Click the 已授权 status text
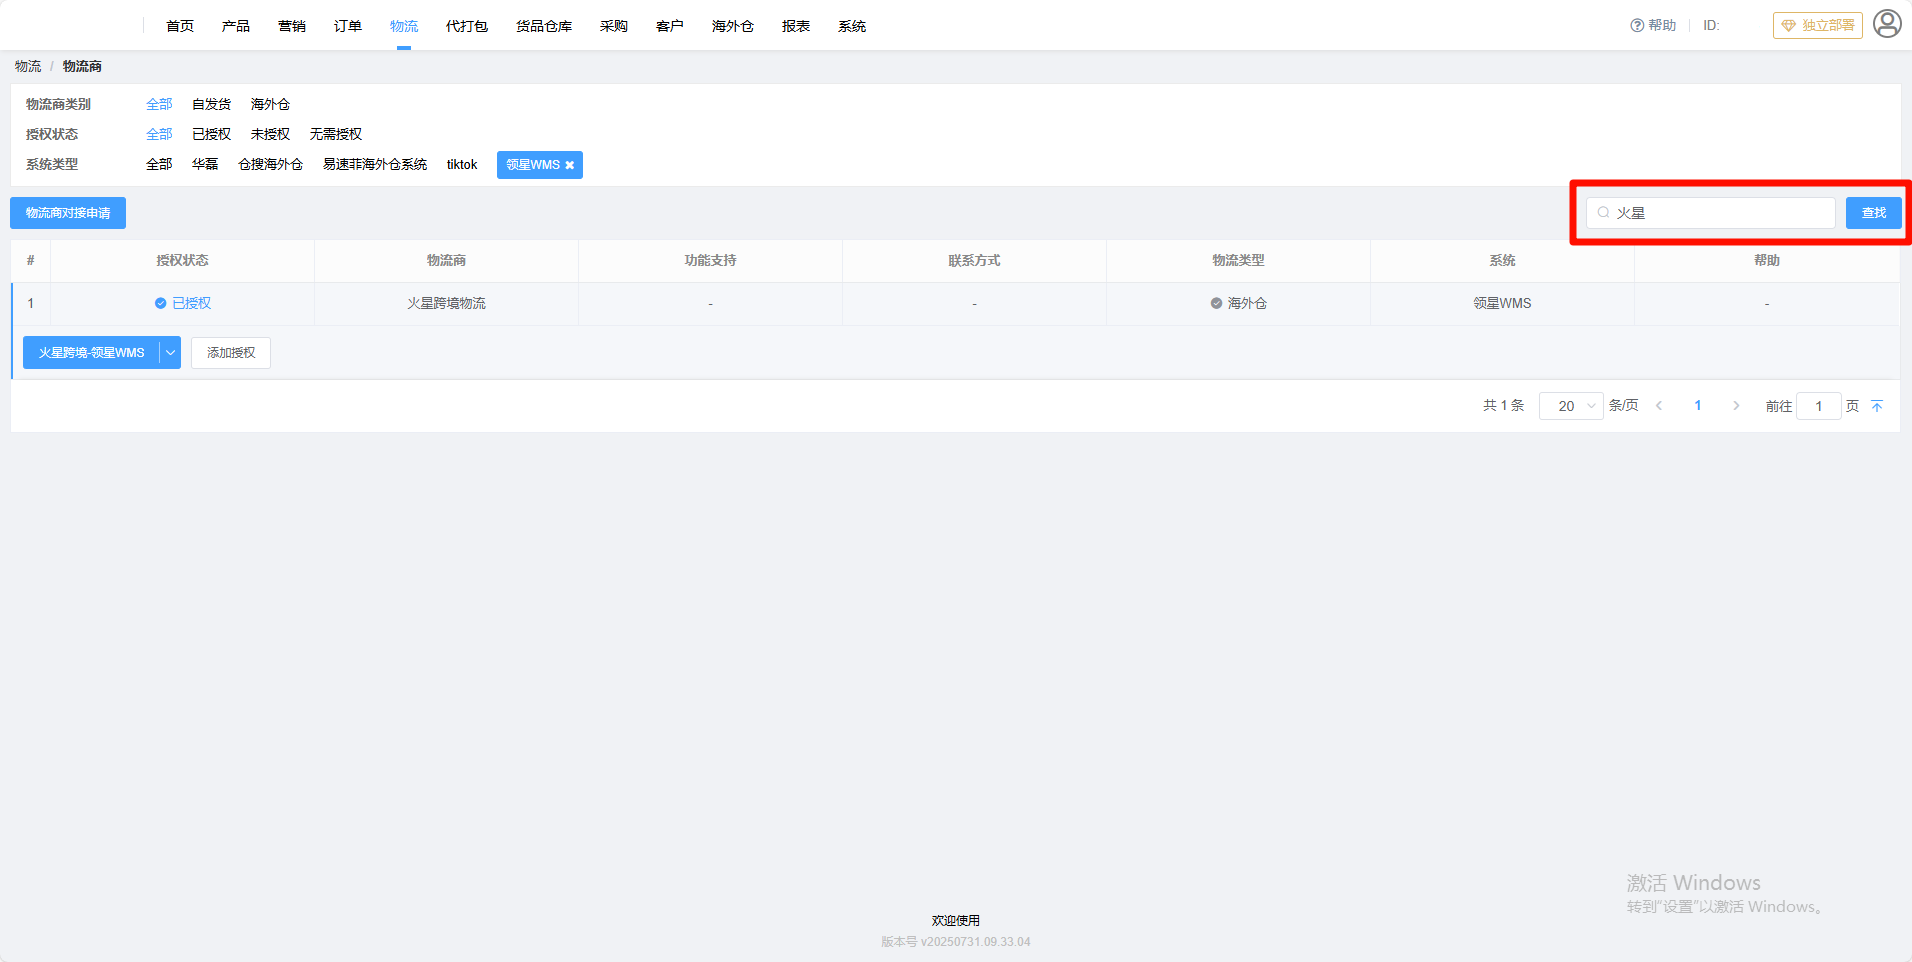Viewport: 1912px width, 962px height. pos(192,303)
